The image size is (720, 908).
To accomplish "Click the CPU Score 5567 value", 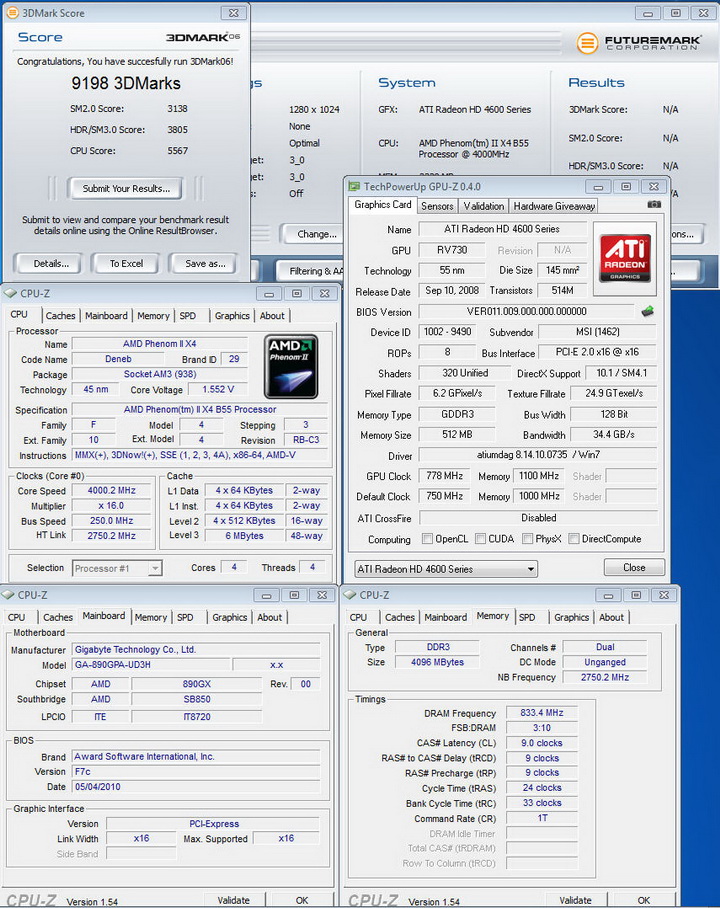I will tap(177, 151).
